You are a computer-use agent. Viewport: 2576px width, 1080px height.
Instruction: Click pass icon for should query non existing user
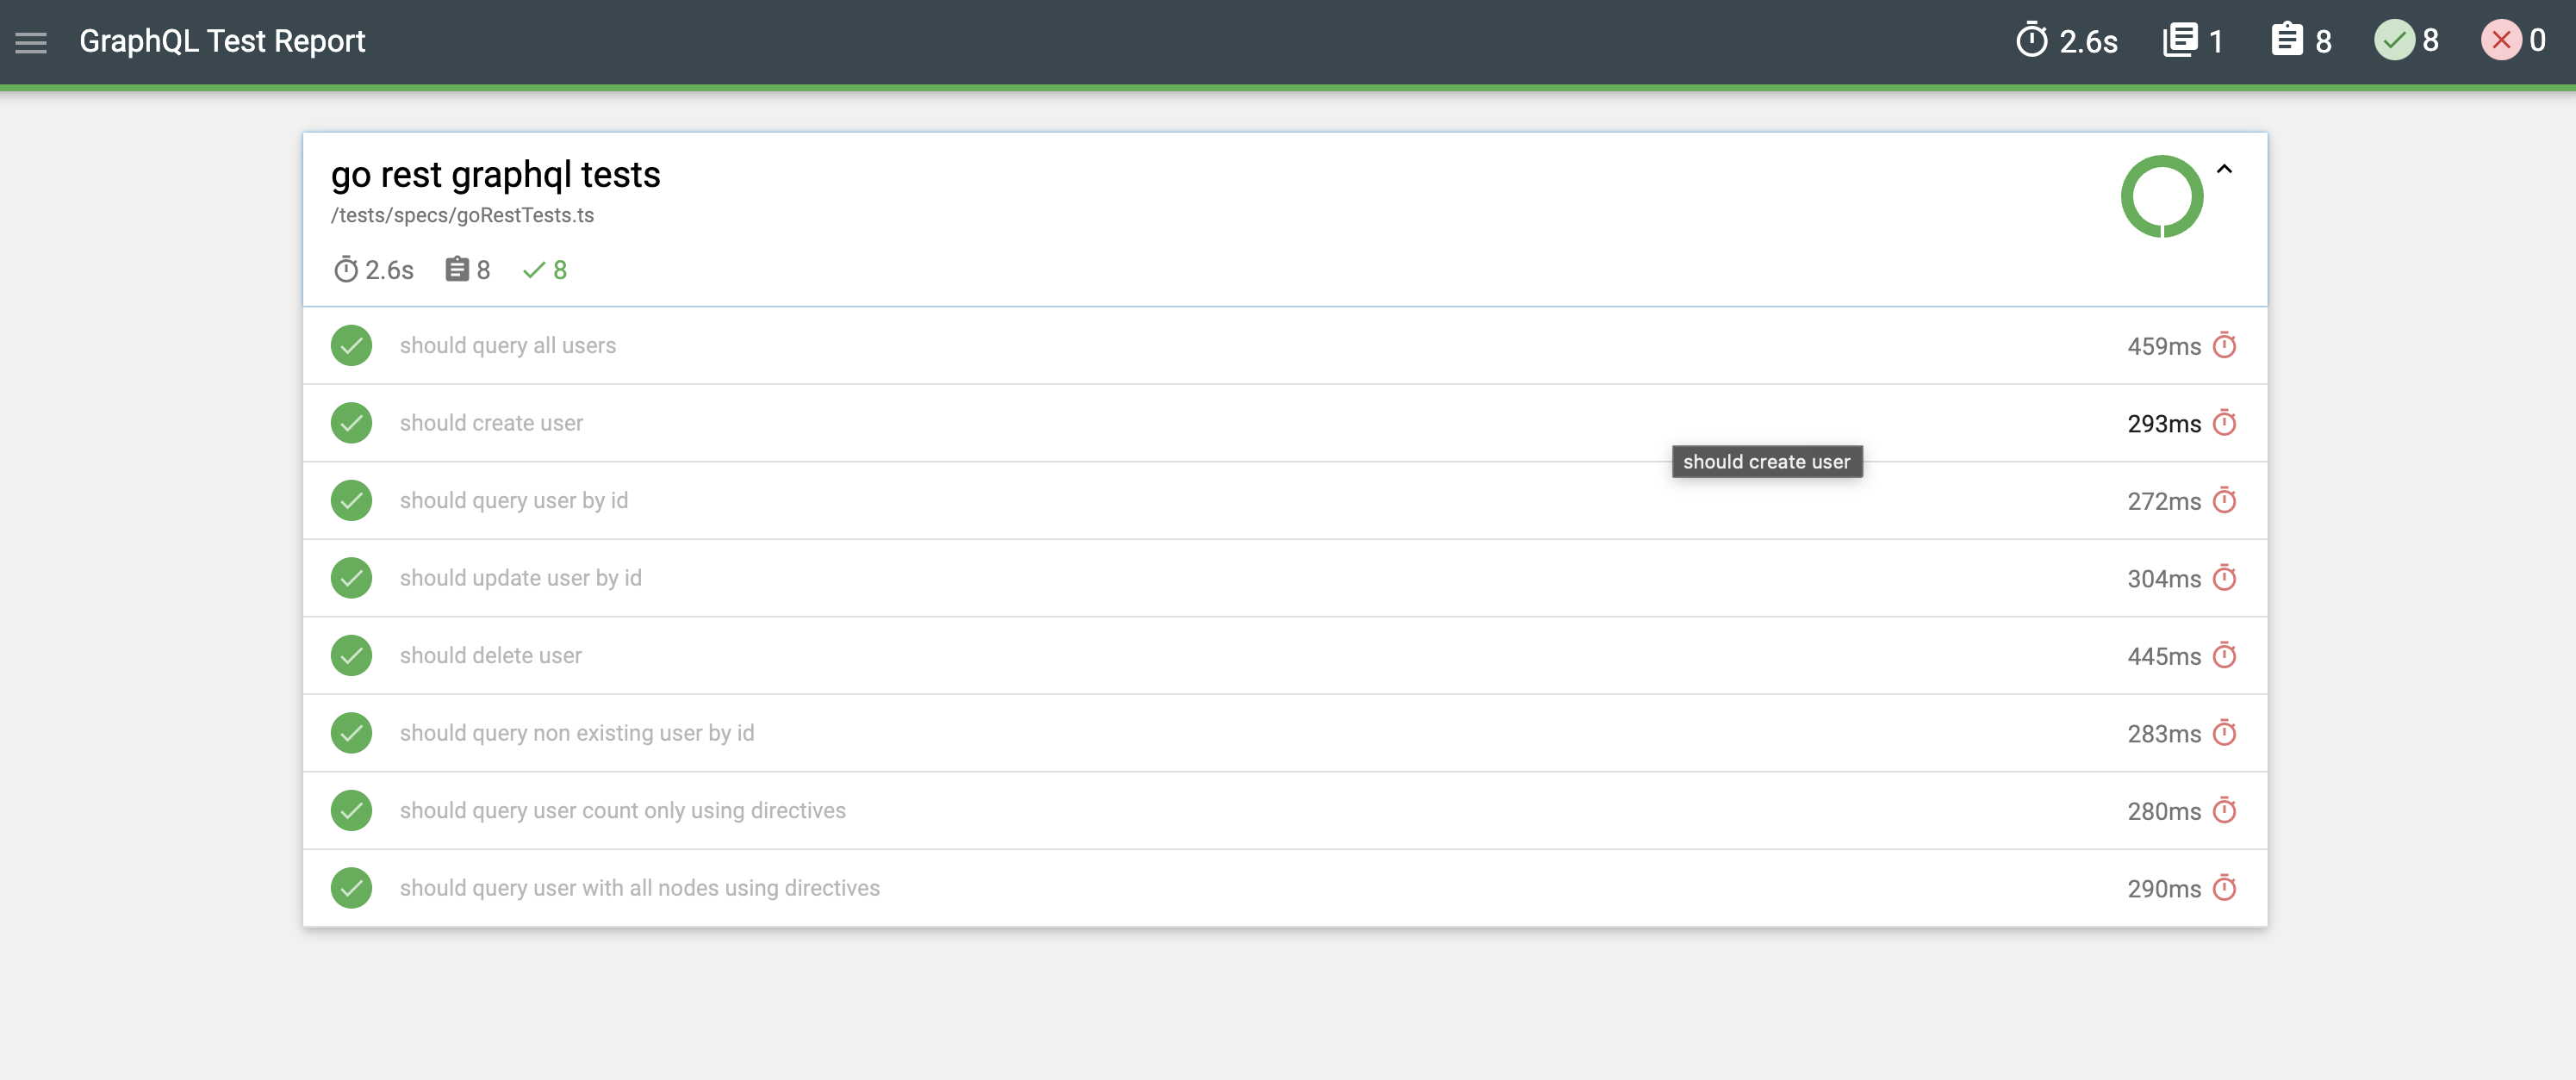(351, 733)
